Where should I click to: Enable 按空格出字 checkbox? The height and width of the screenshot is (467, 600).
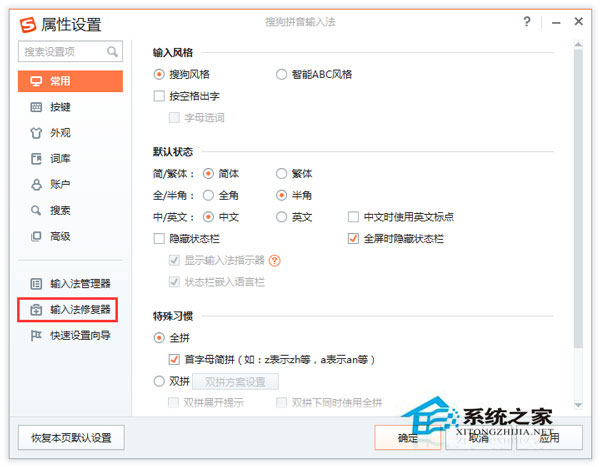point(159,96)
